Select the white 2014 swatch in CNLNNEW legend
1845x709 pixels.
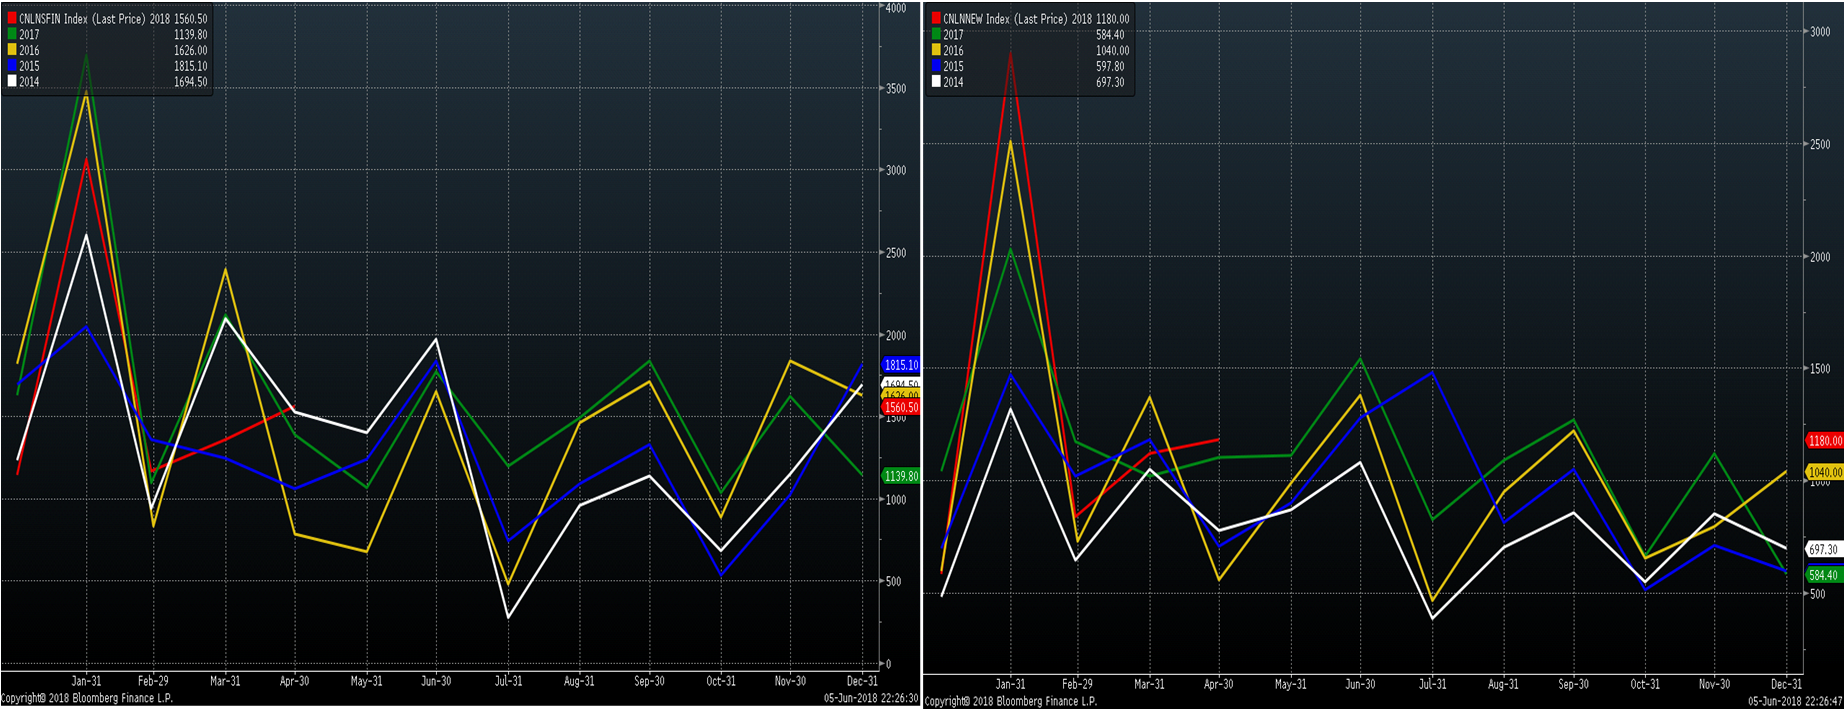click(936, 83)
